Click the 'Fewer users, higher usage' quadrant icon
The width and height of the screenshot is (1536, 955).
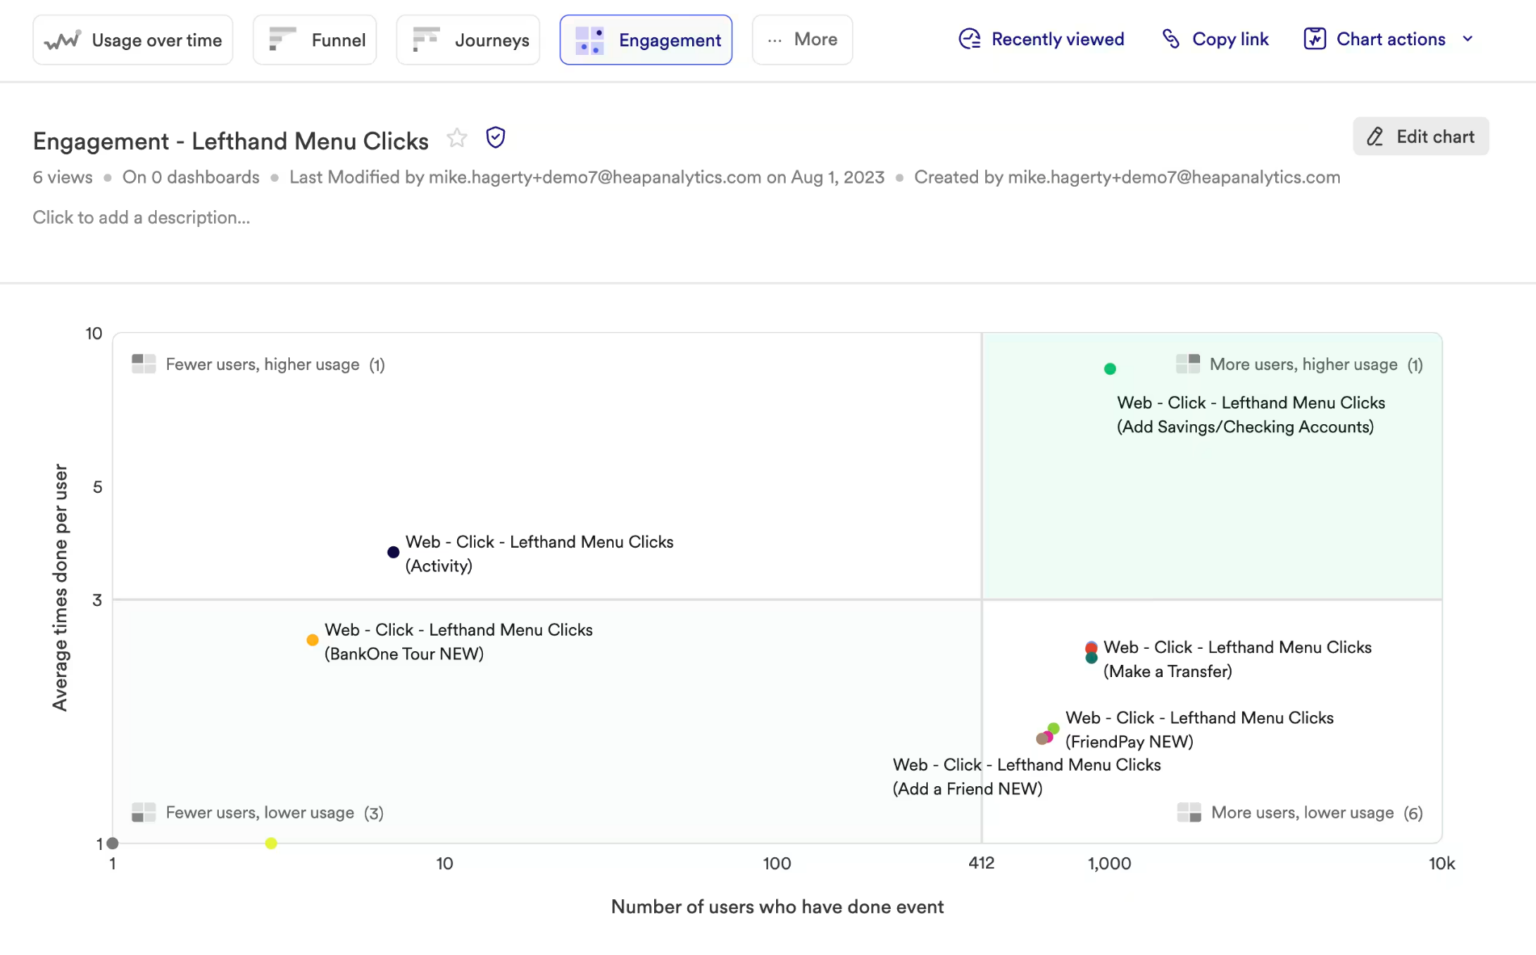click(143, 364)
